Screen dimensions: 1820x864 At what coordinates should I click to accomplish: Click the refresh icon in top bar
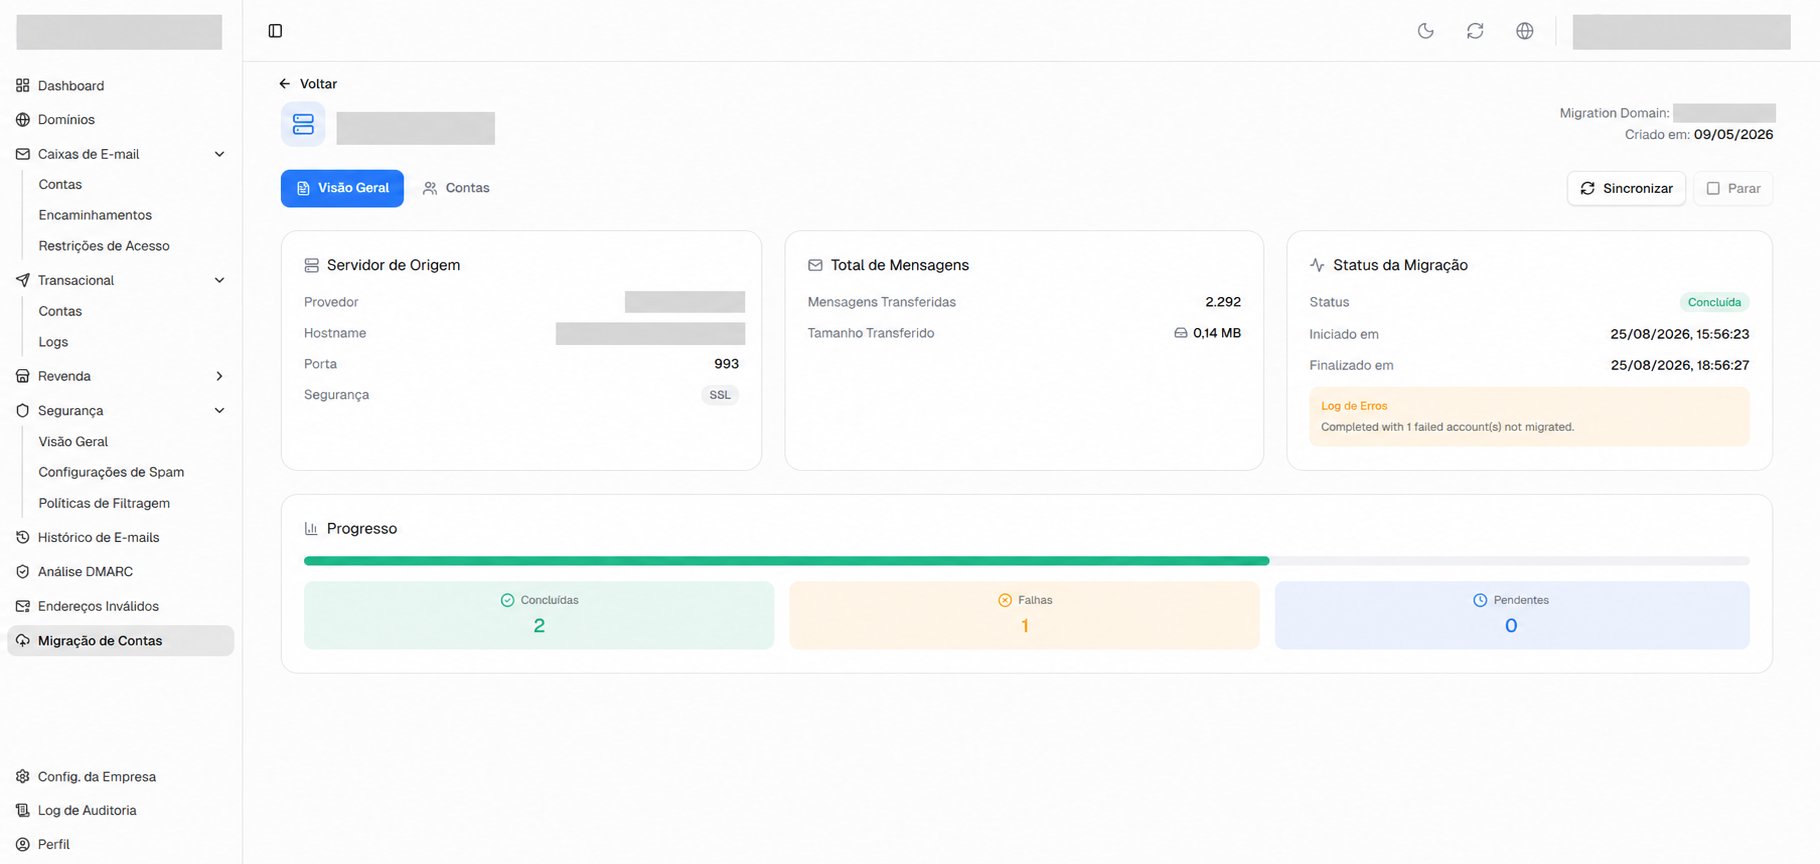(x=1475, y=31)
